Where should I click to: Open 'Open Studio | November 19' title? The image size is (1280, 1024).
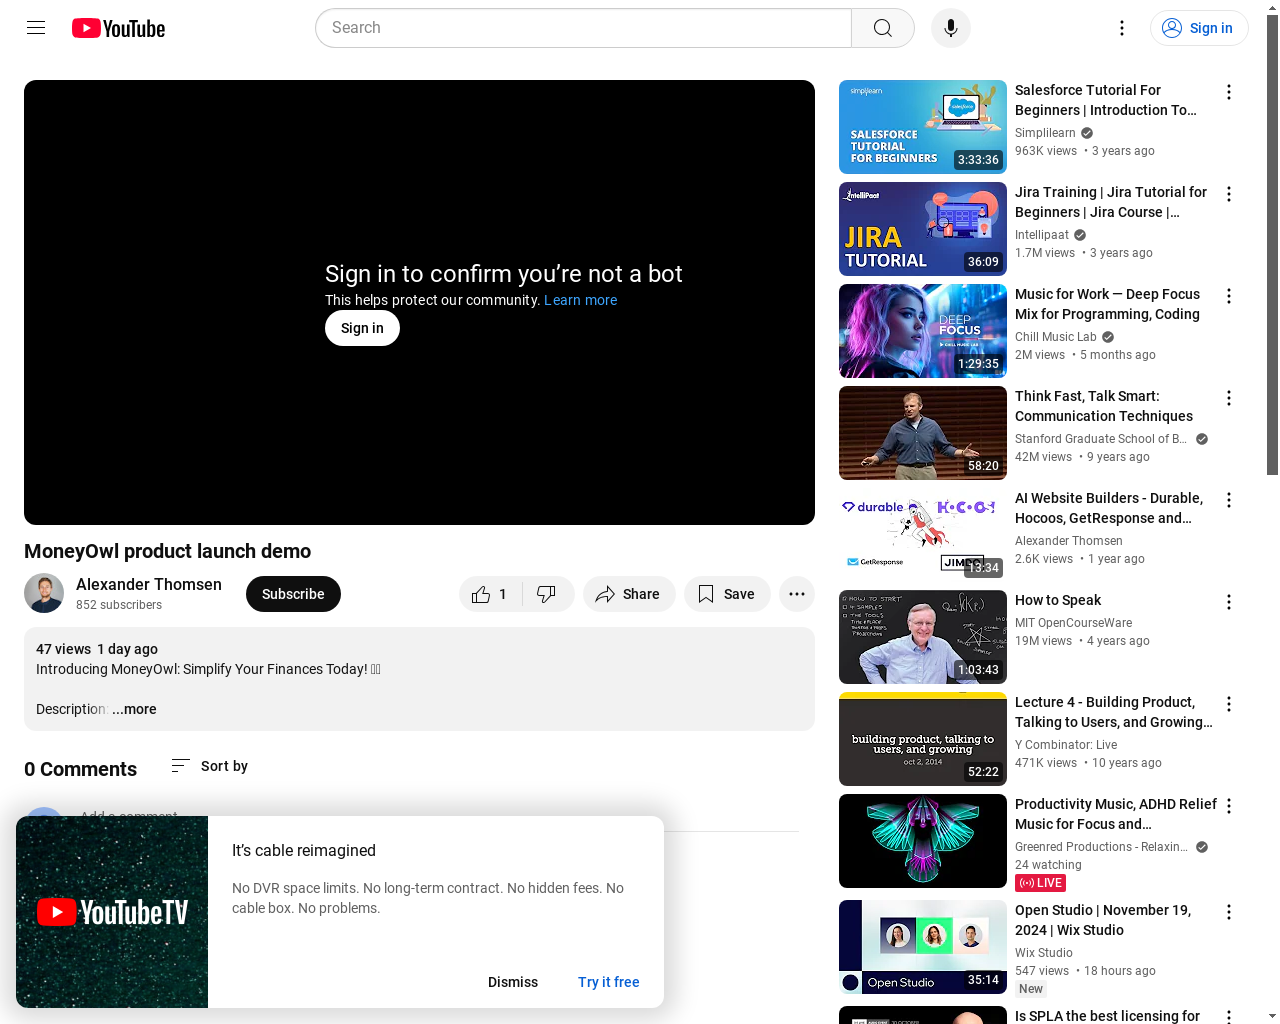(1103, 920)
